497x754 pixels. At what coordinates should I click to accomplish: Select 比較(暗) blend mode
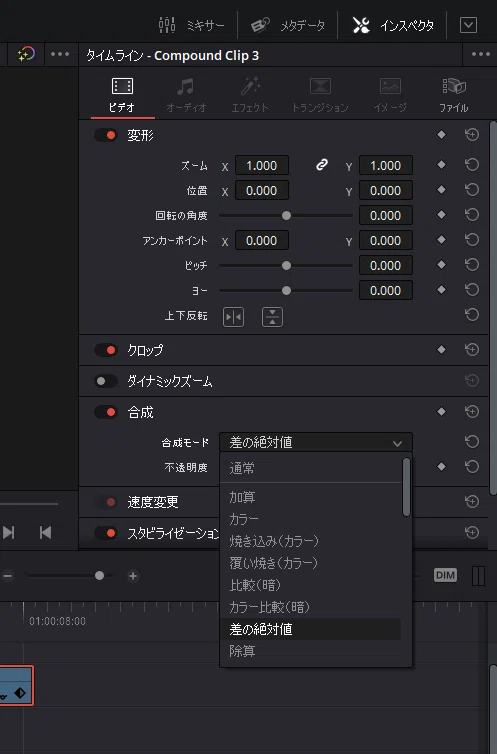coord(311,585)
